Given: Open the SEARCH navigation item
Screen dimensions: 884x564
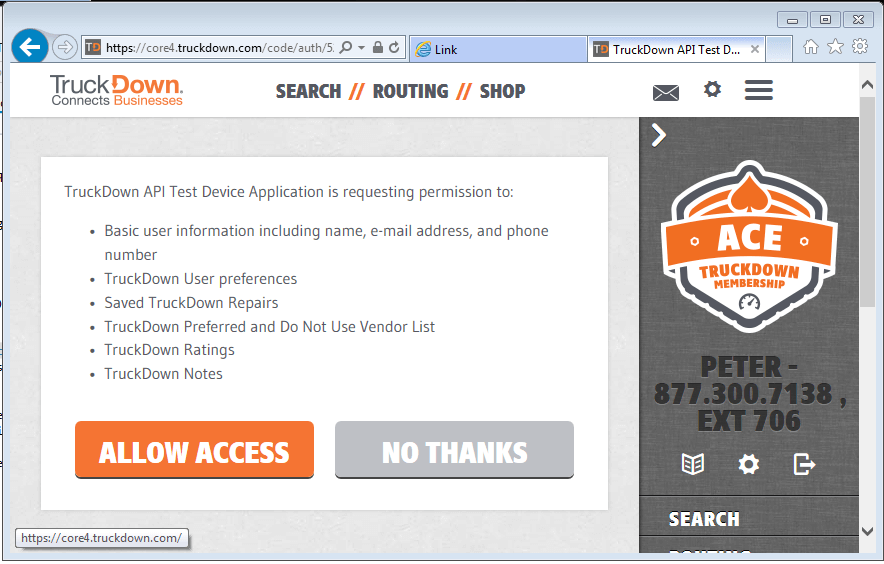Looking at the screenshot, I should coord(308,91).
